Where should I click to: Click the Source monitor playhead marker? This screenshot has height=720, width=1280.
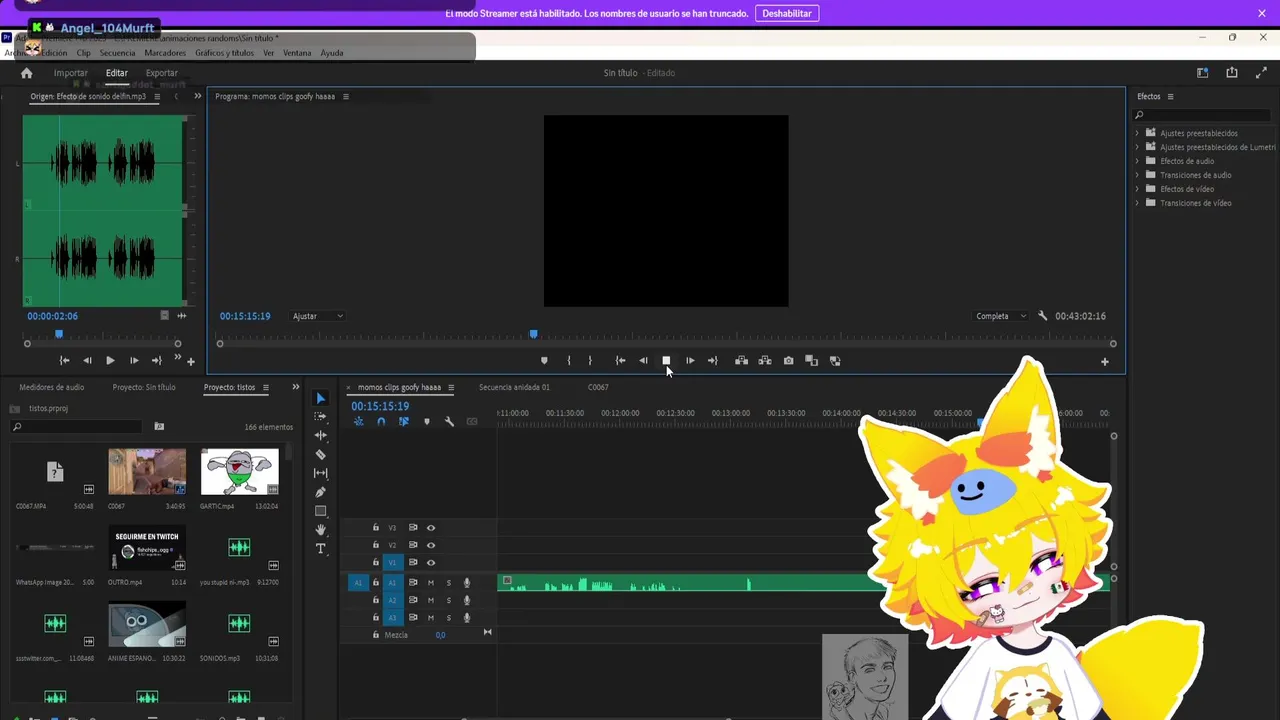tap(59, 334)
